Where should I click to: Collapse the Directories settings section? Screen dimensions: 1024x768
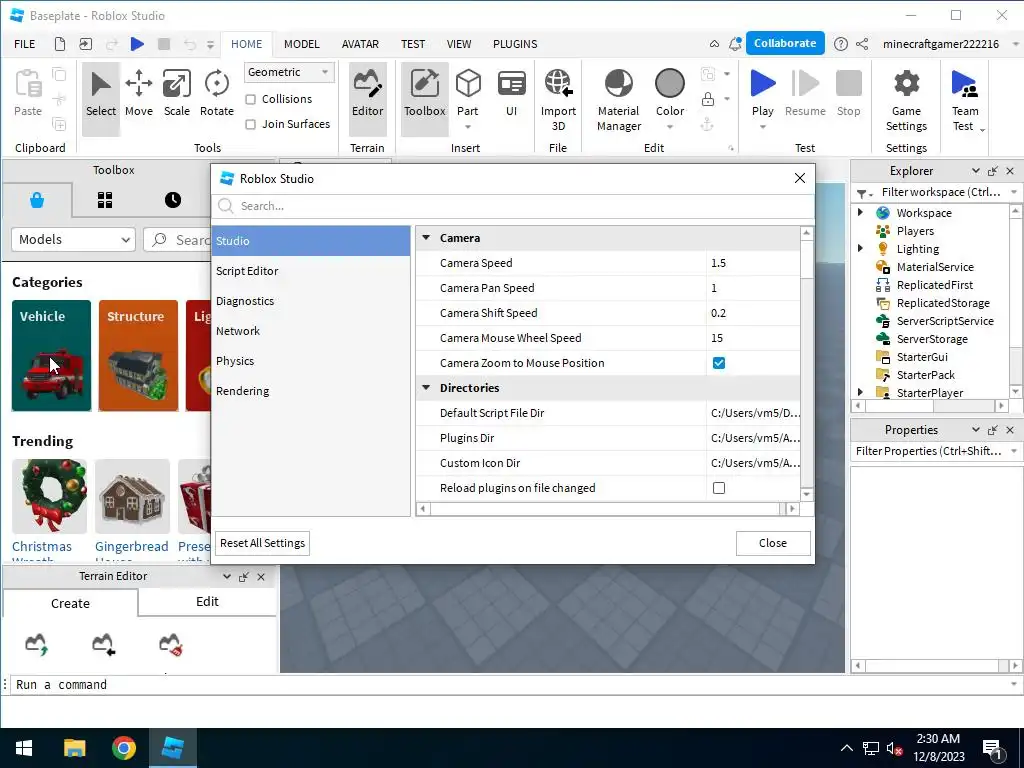tap(426, 387)
